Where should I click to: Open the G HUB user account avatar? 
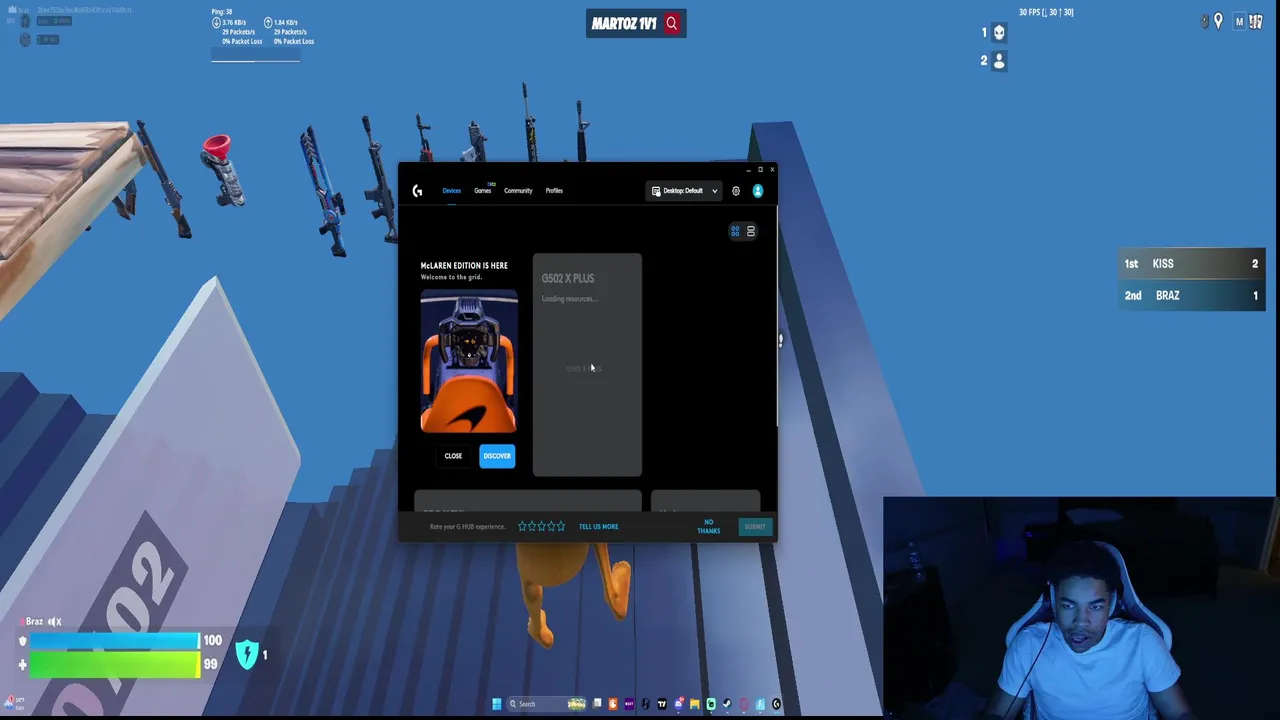pyautogui.click(x=758, y=191)
